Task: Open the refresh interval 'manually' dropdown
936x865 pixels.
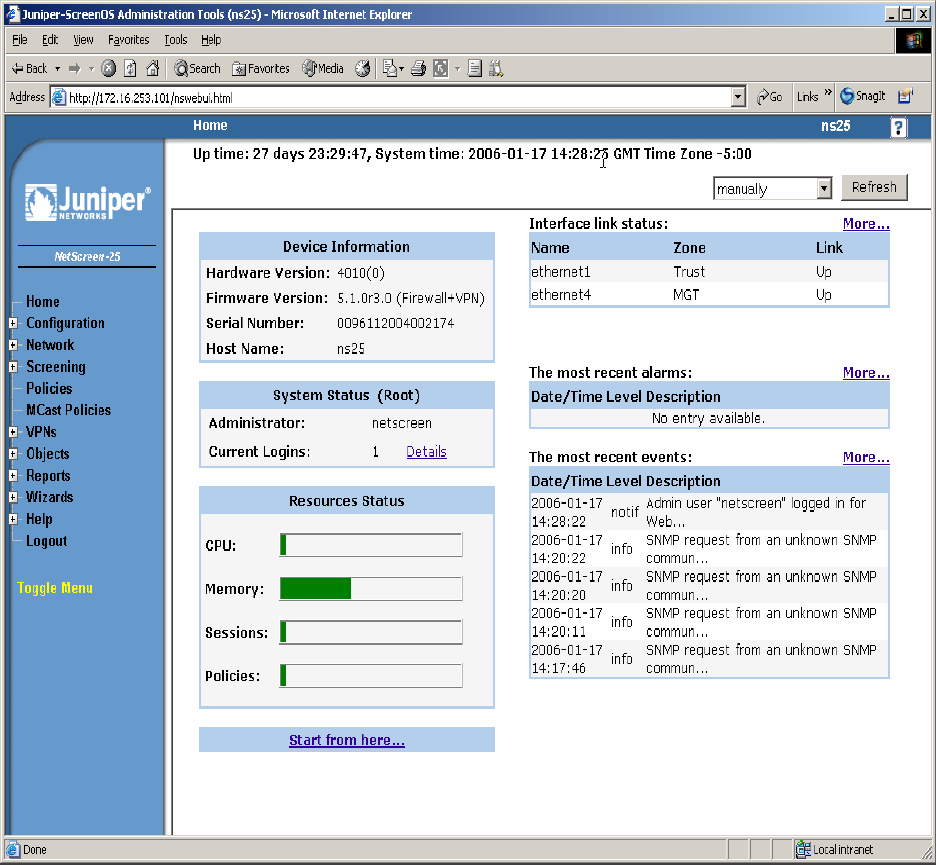Action: pos(772,189)
